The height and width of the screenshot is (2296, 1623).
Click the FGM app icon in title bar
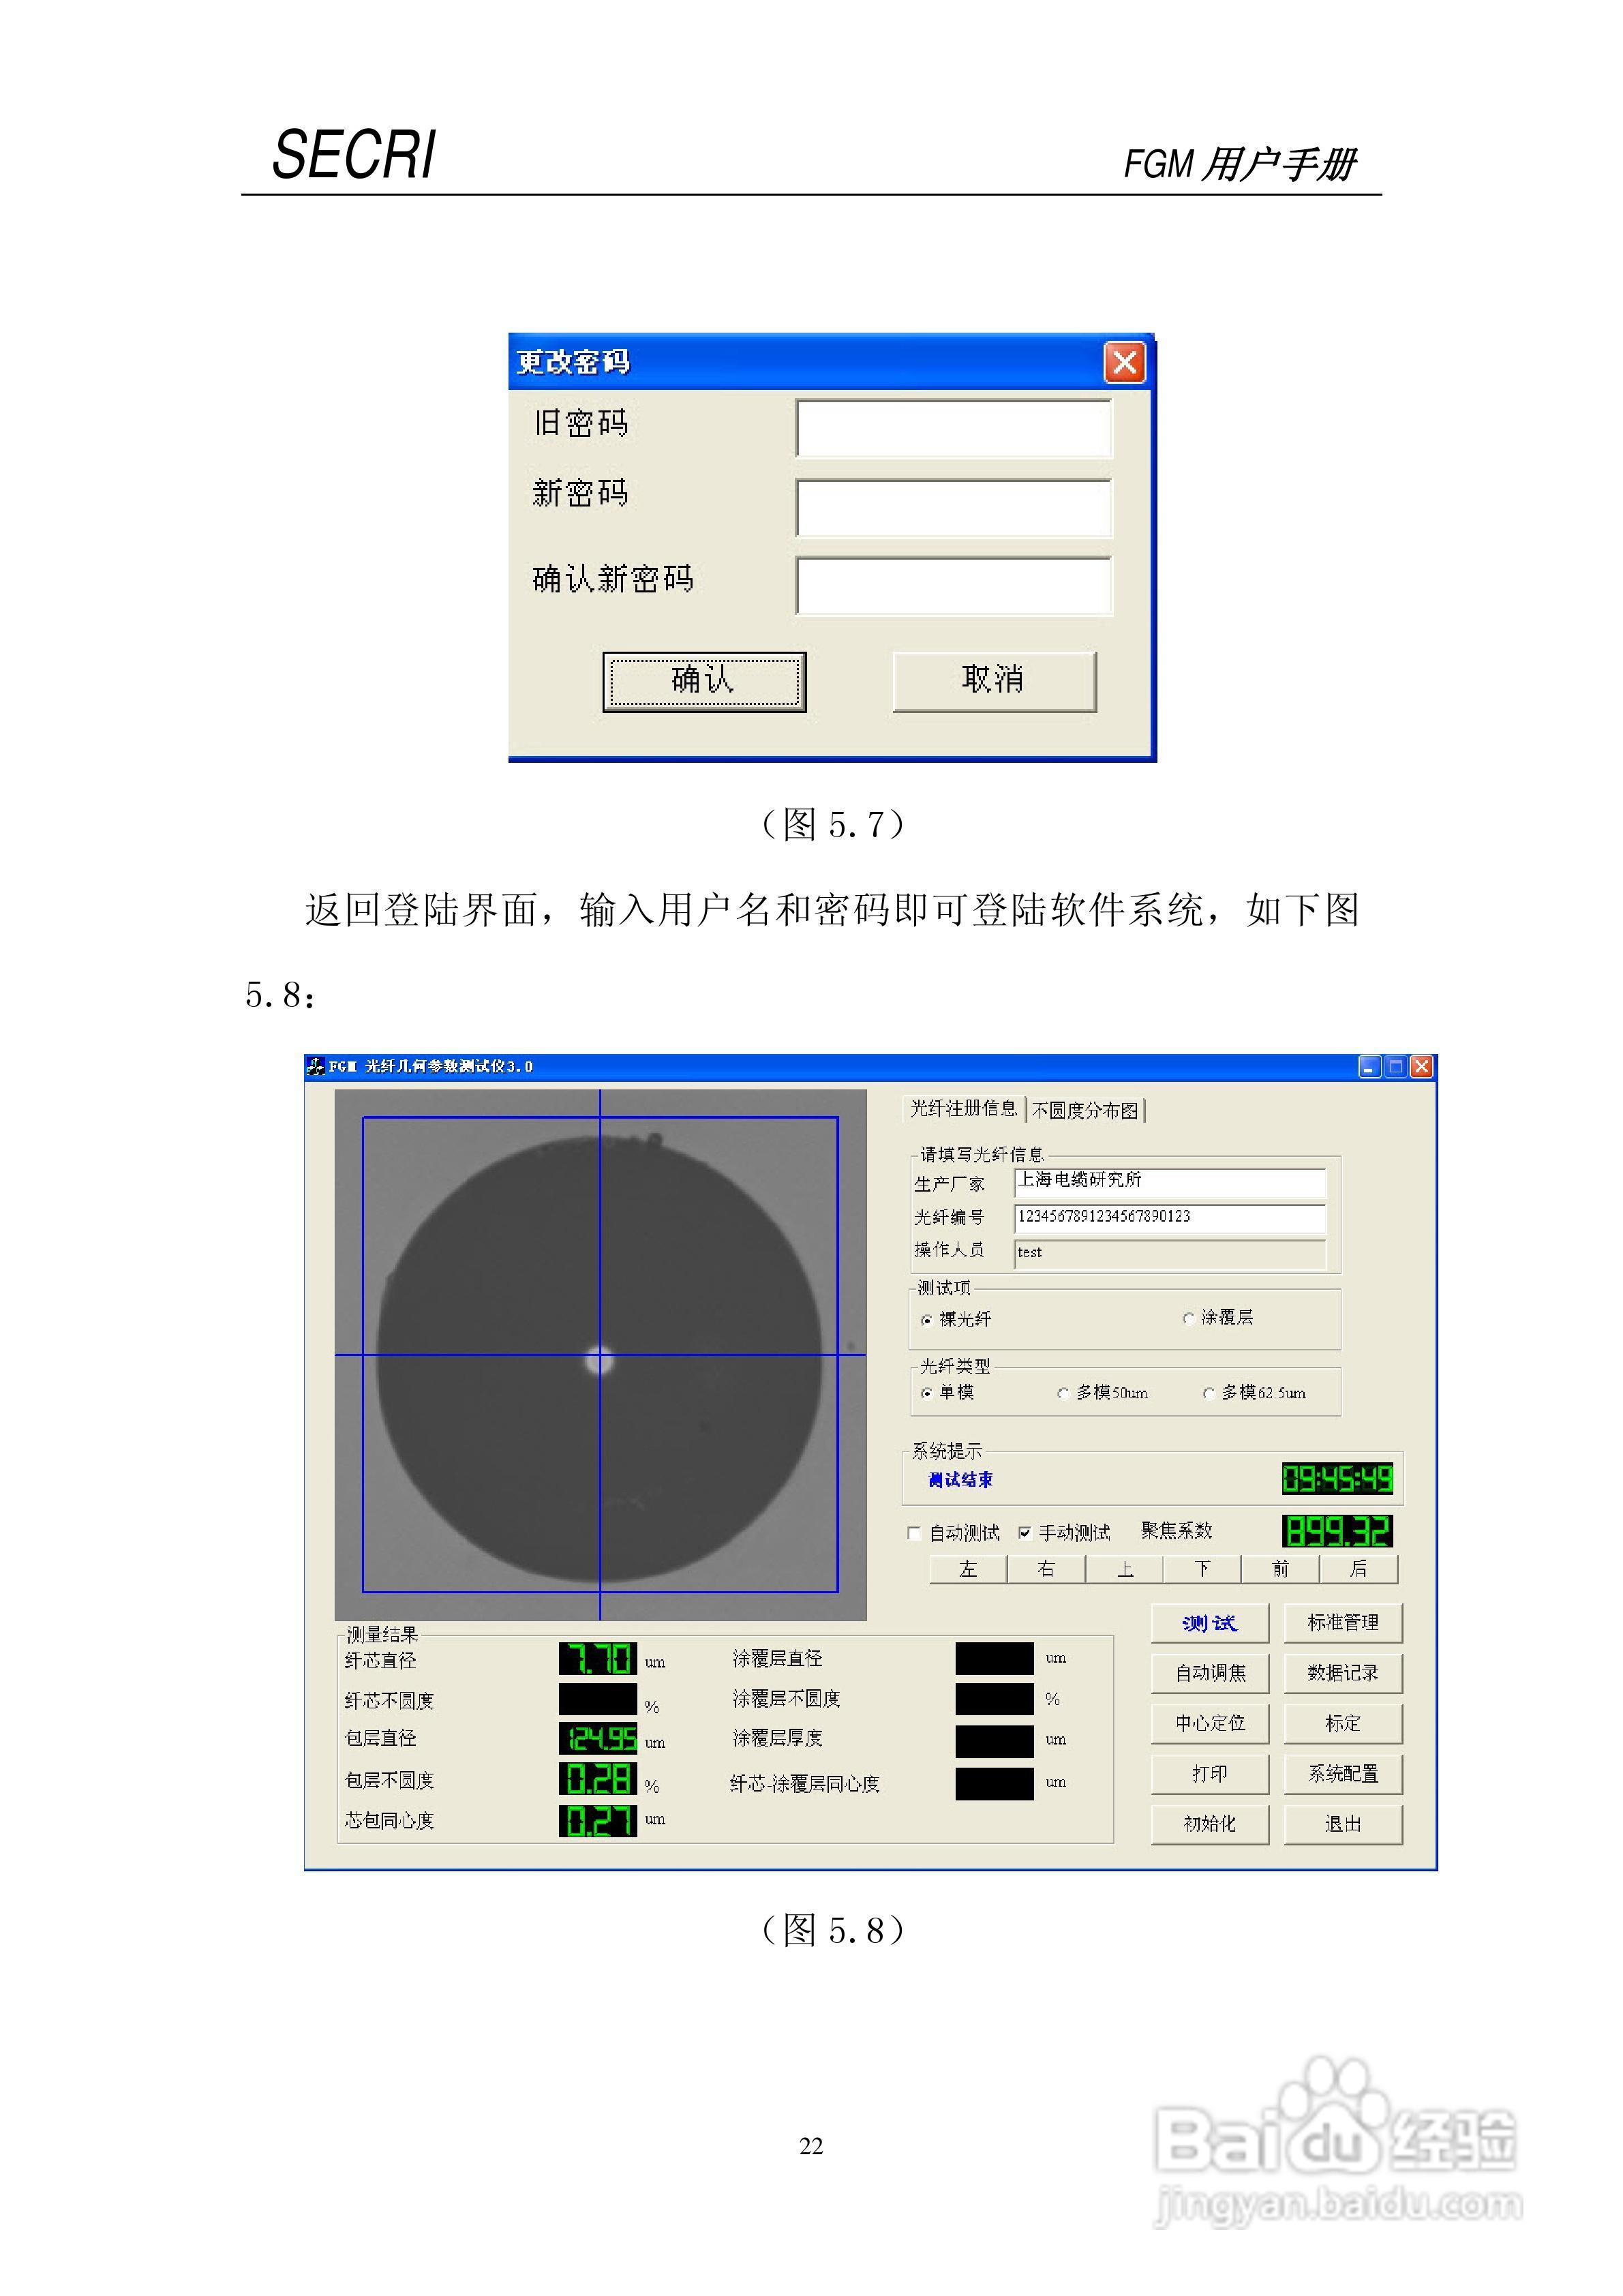click(316, 1067)
